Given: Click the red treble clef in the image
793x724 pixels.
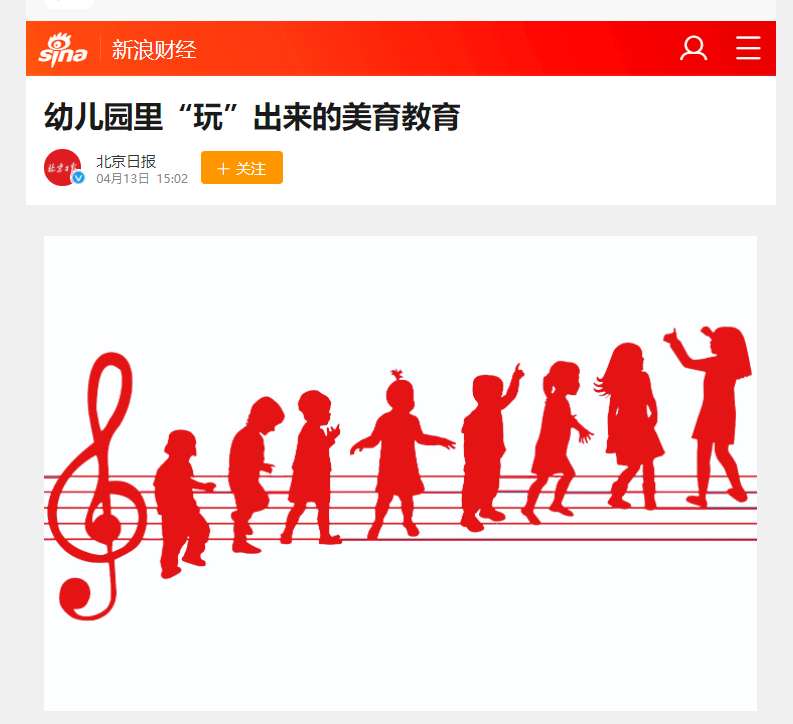Looking at the screenshot, I should (x=96, y=486).
